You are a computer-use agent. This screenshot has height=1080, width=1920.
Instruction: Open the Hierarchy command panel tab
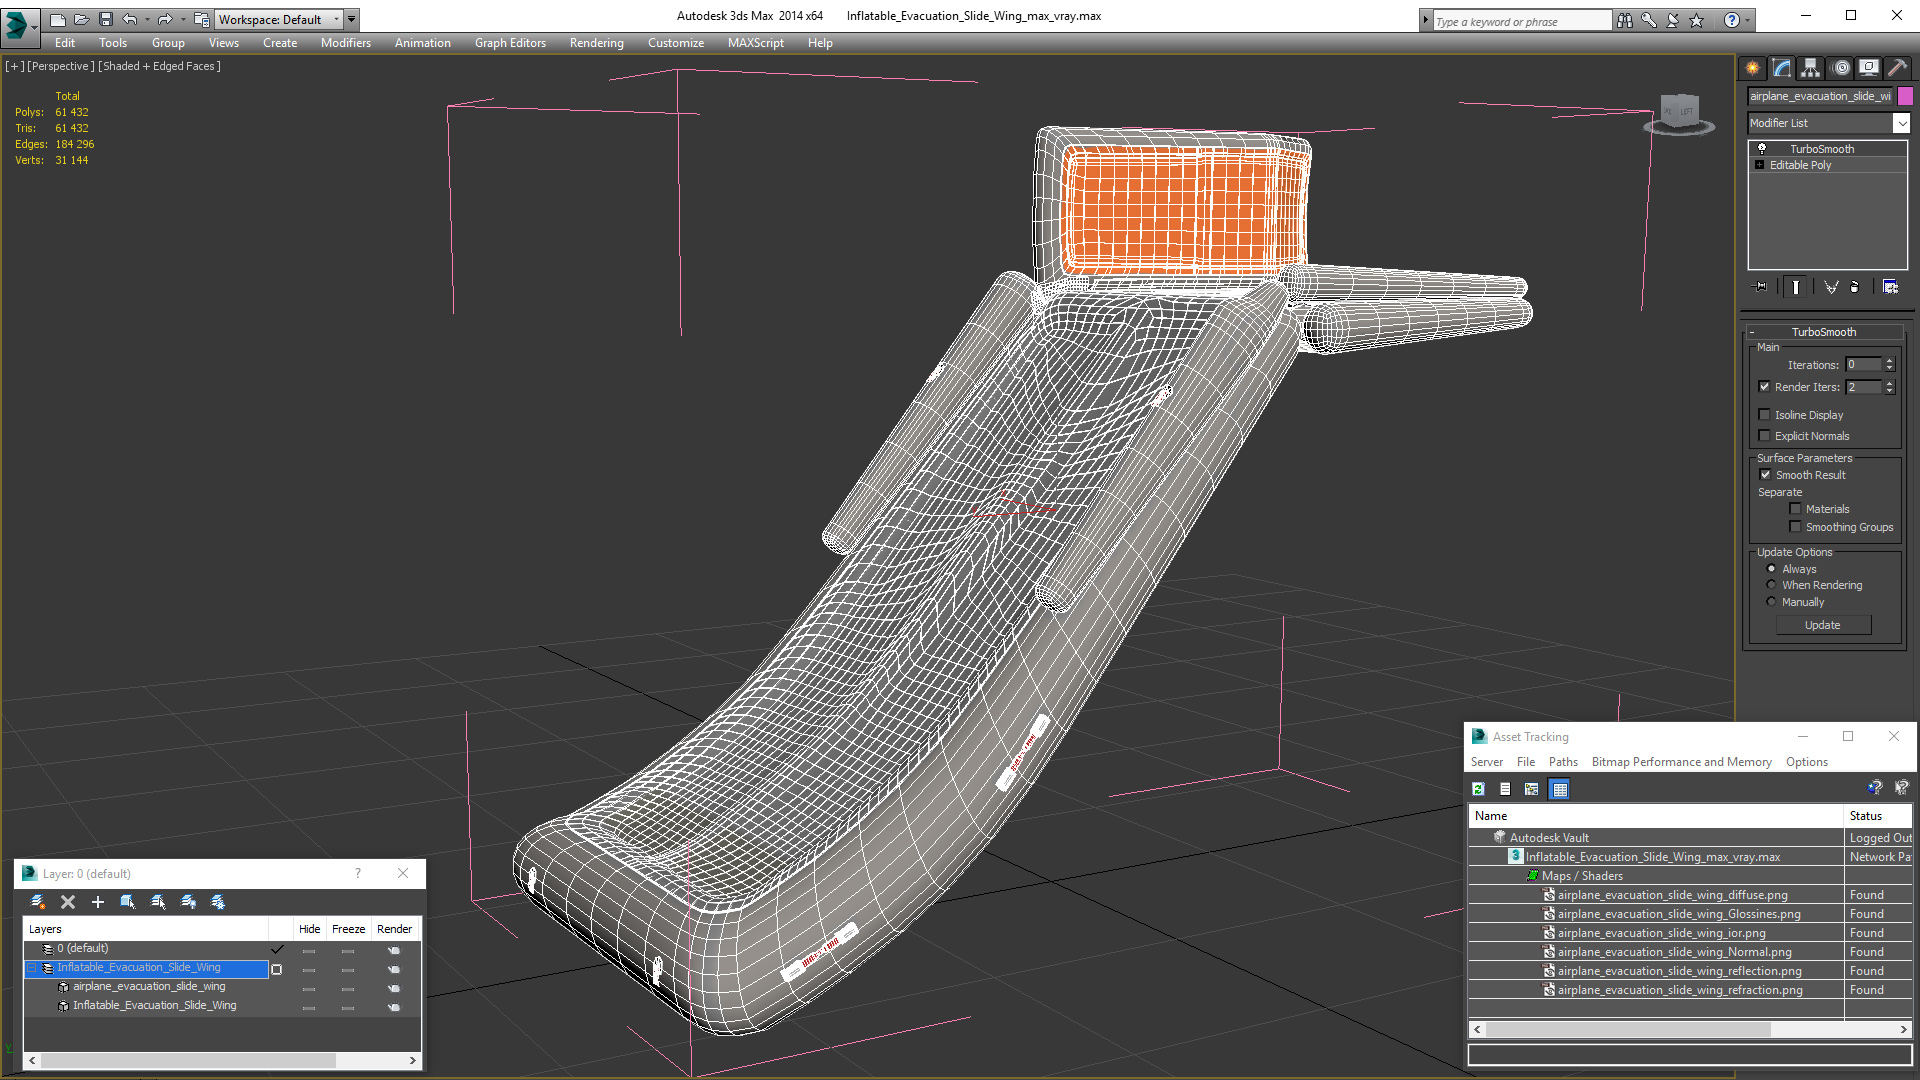(x=1811, y=68)
